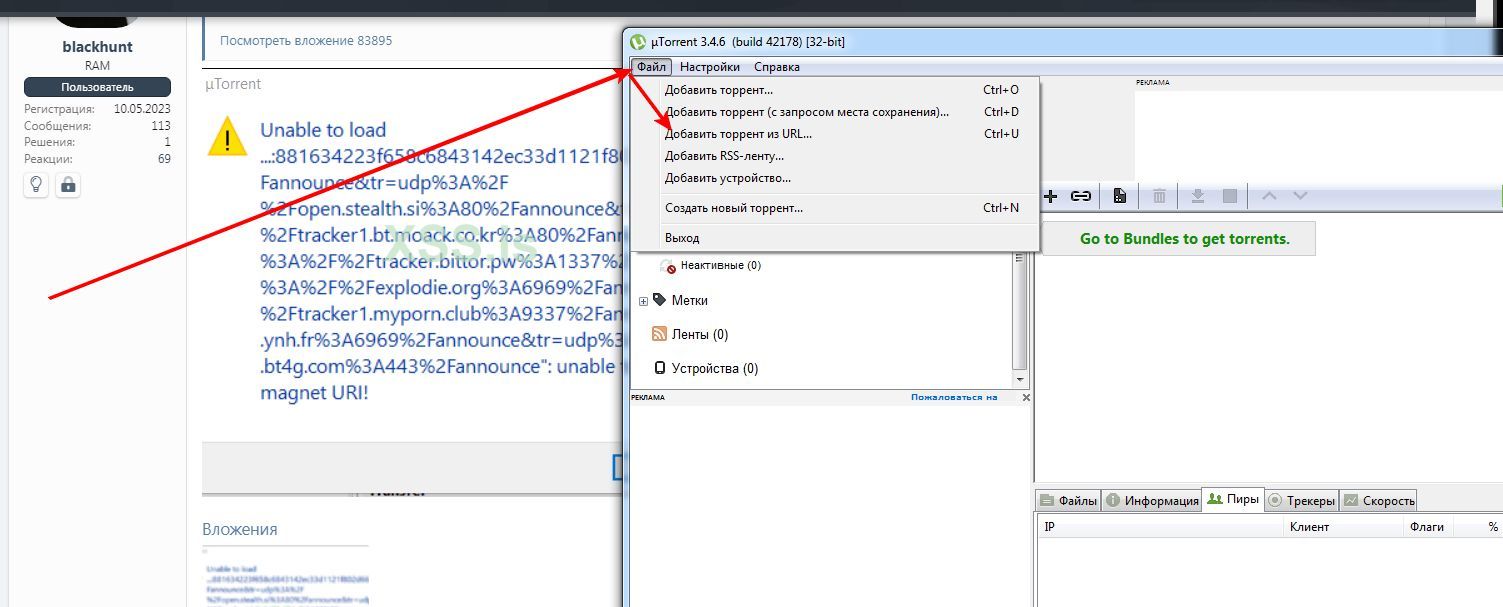Click the µTorrent caption above the error image
This screenshot has width=1503, height=607.
point(233,84)
